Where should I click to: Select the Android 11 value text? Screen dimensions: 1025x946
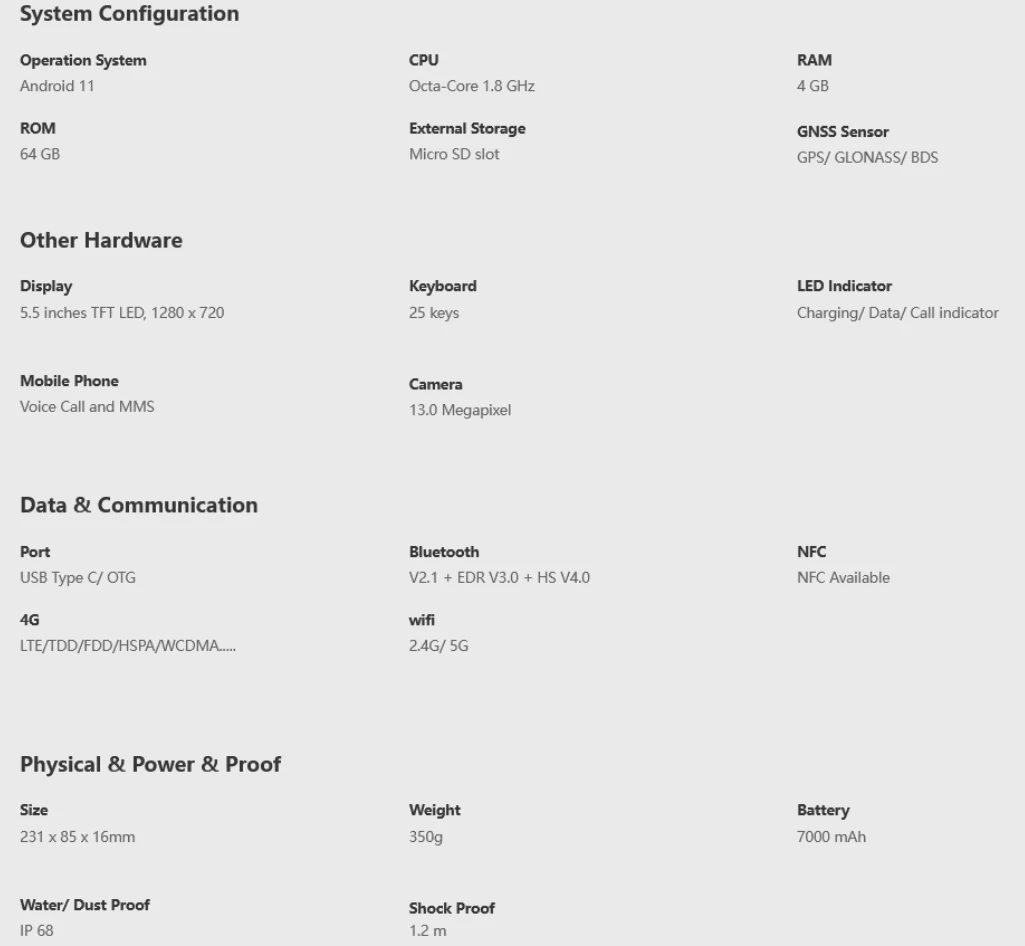(57, 86)
